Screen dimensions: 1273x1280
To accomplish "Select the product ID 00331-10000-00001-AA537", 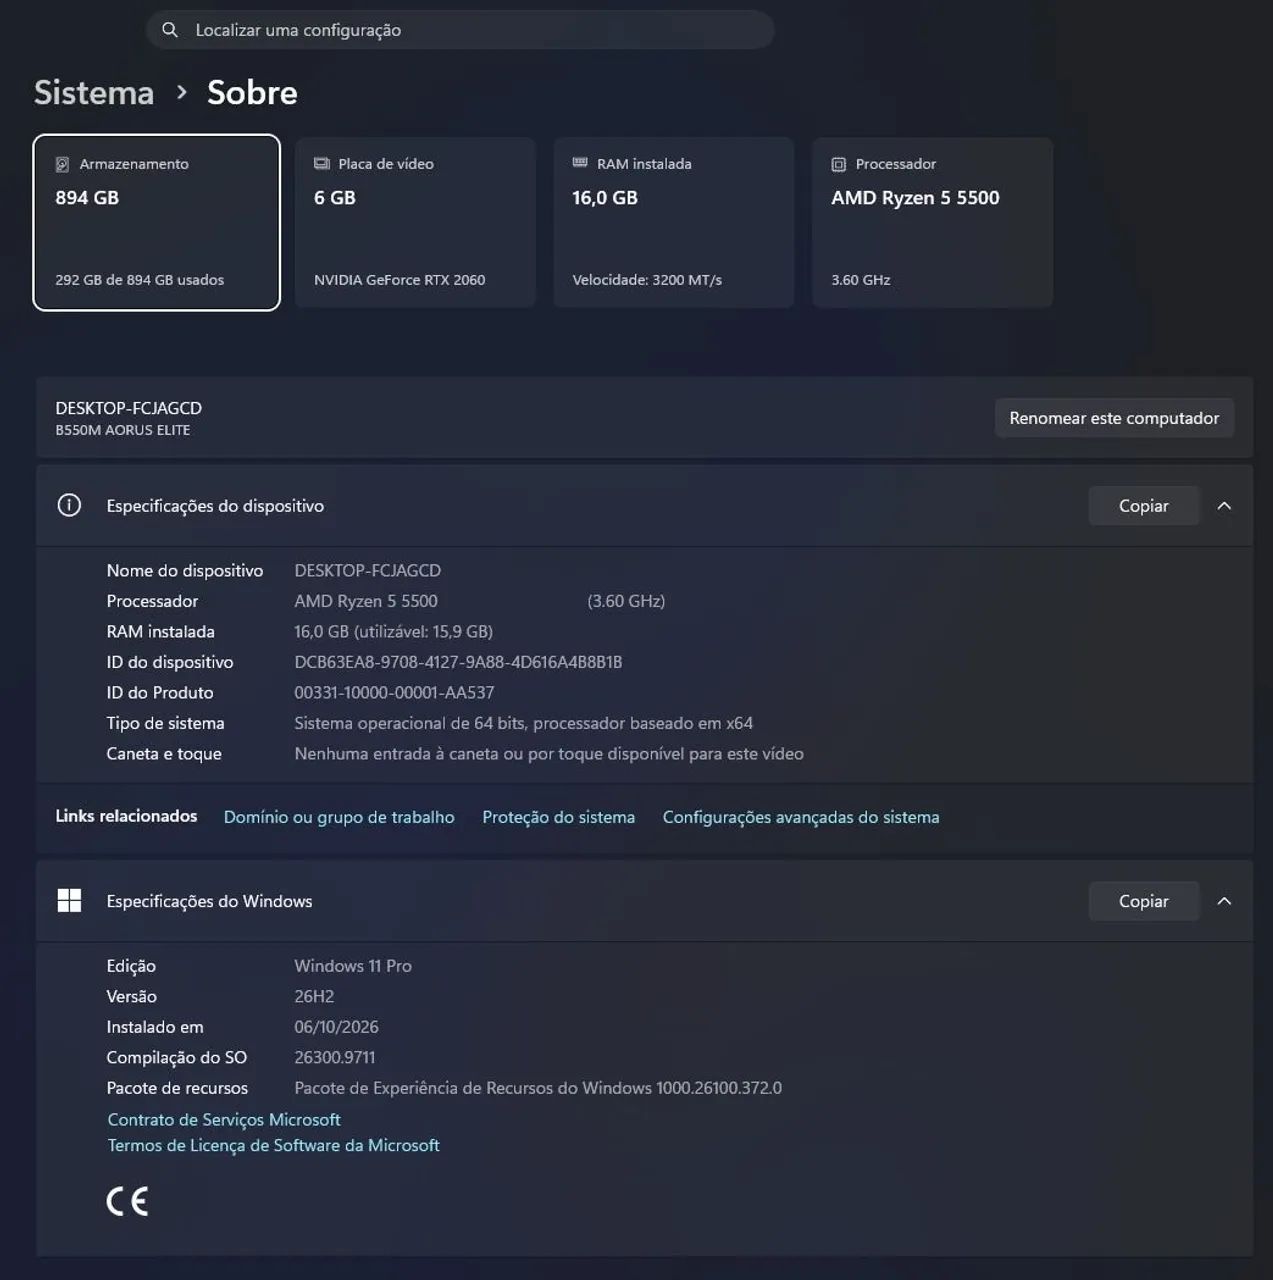I will 394,692.
